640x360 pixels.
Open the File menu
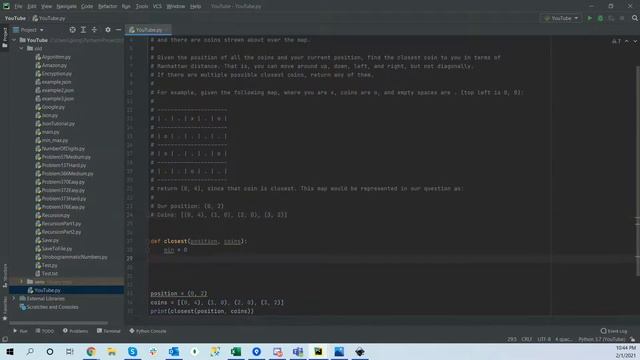click(x=18, y=6)
